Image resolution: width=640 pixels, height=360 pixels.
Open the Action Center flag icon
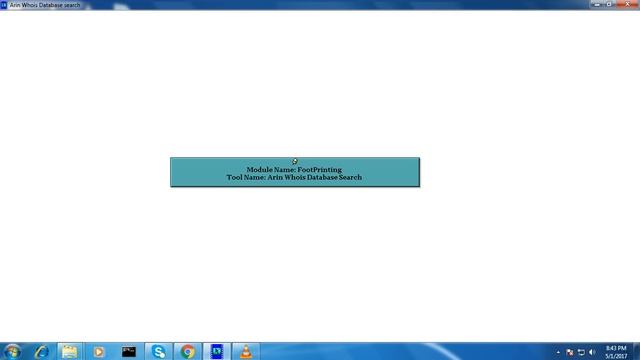570,352
